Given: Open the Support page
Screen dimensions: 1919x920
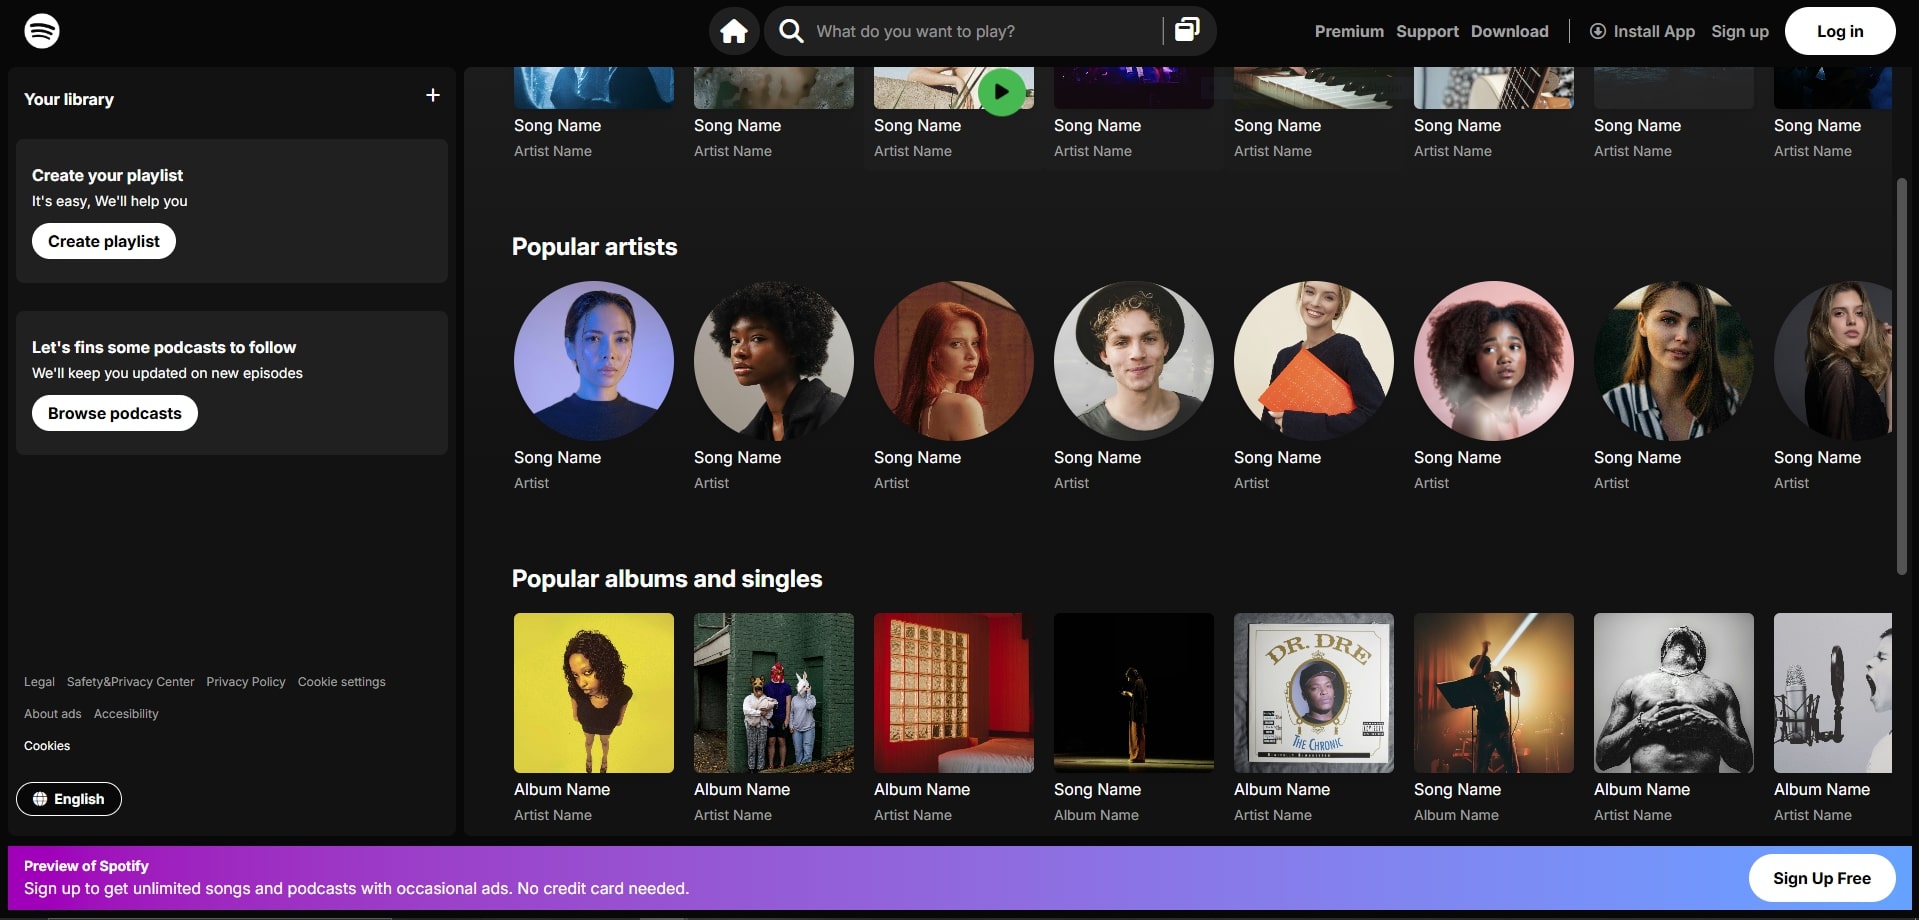Looking at the screenshot, I should pos(1426,31).
